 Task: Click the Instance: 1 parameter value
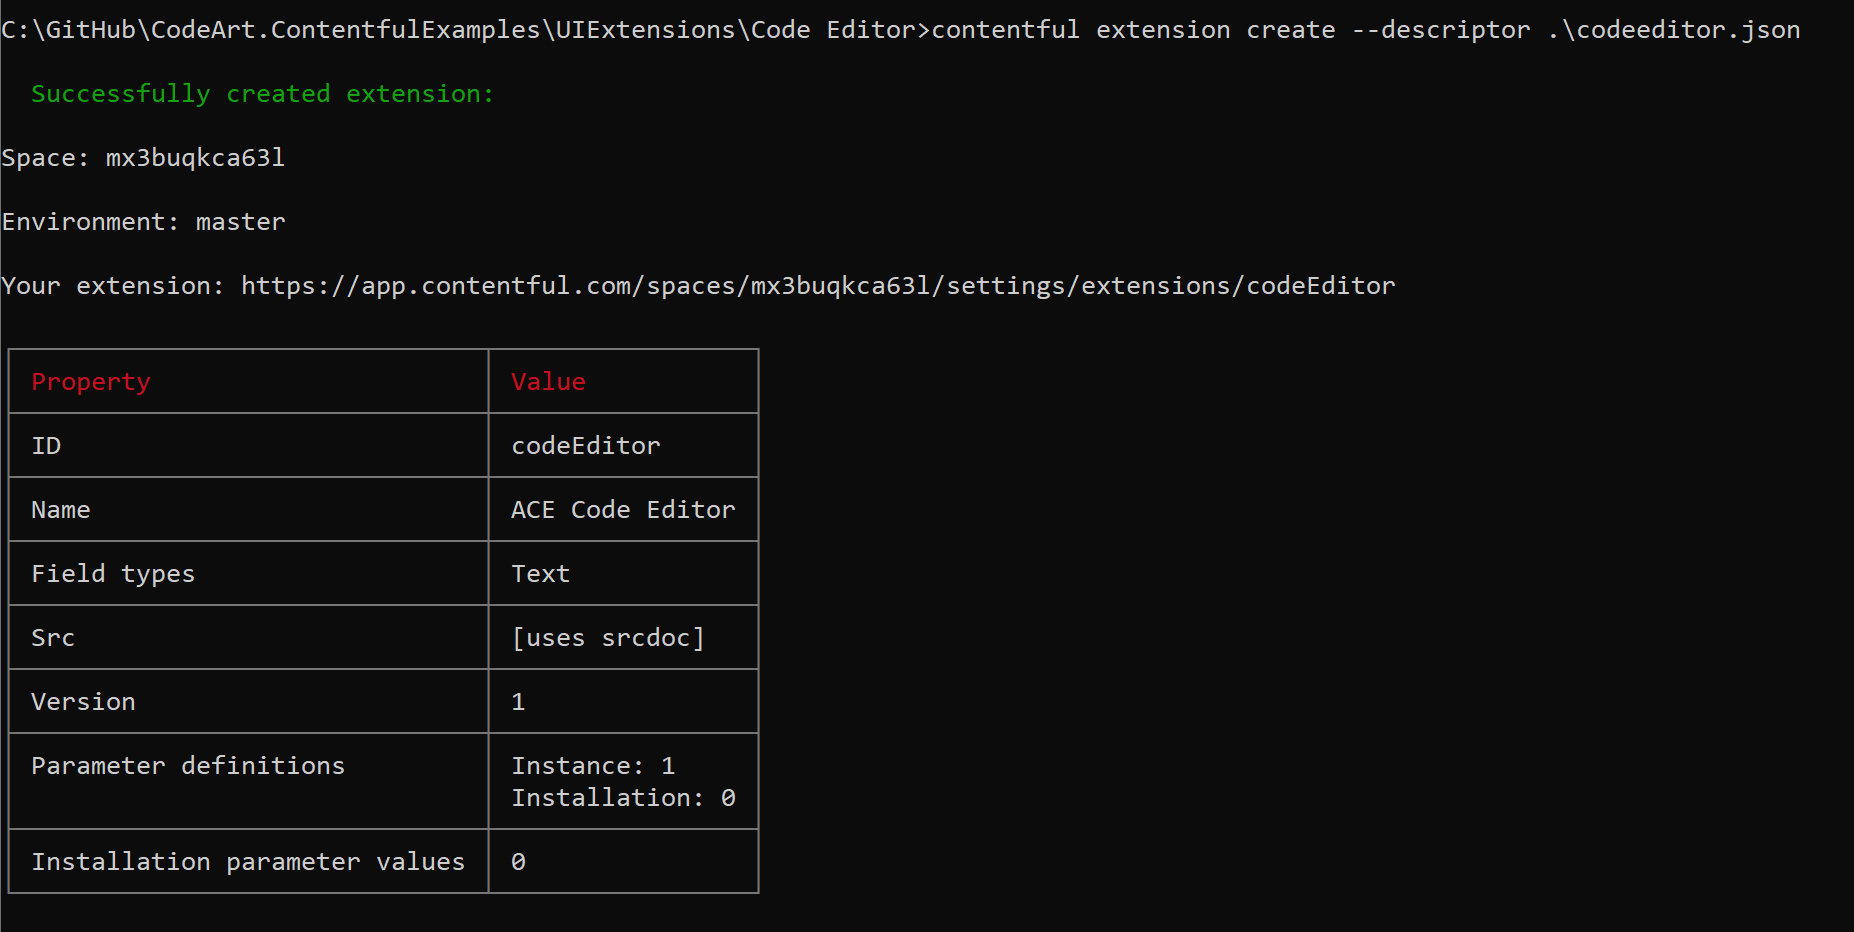[x=594, y=765]
